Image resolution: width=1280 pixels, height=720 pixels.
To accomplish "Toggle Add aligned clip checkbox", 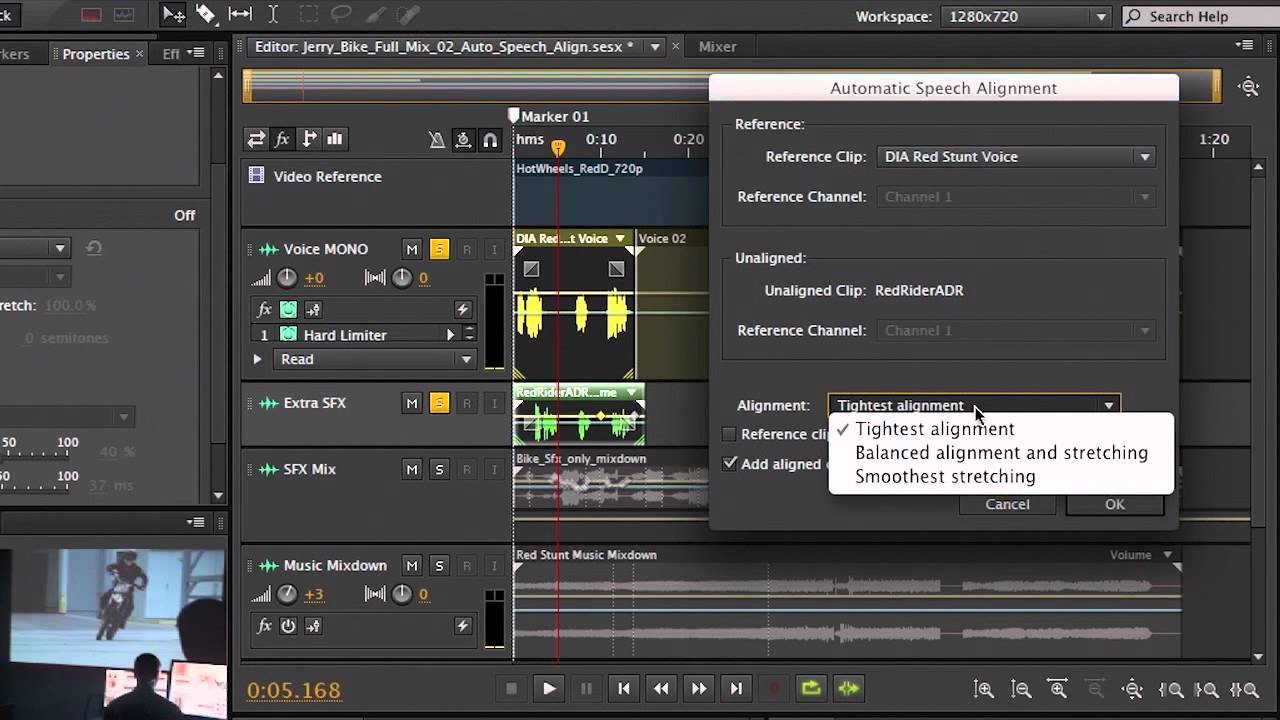I will click(x=730, y=464).
